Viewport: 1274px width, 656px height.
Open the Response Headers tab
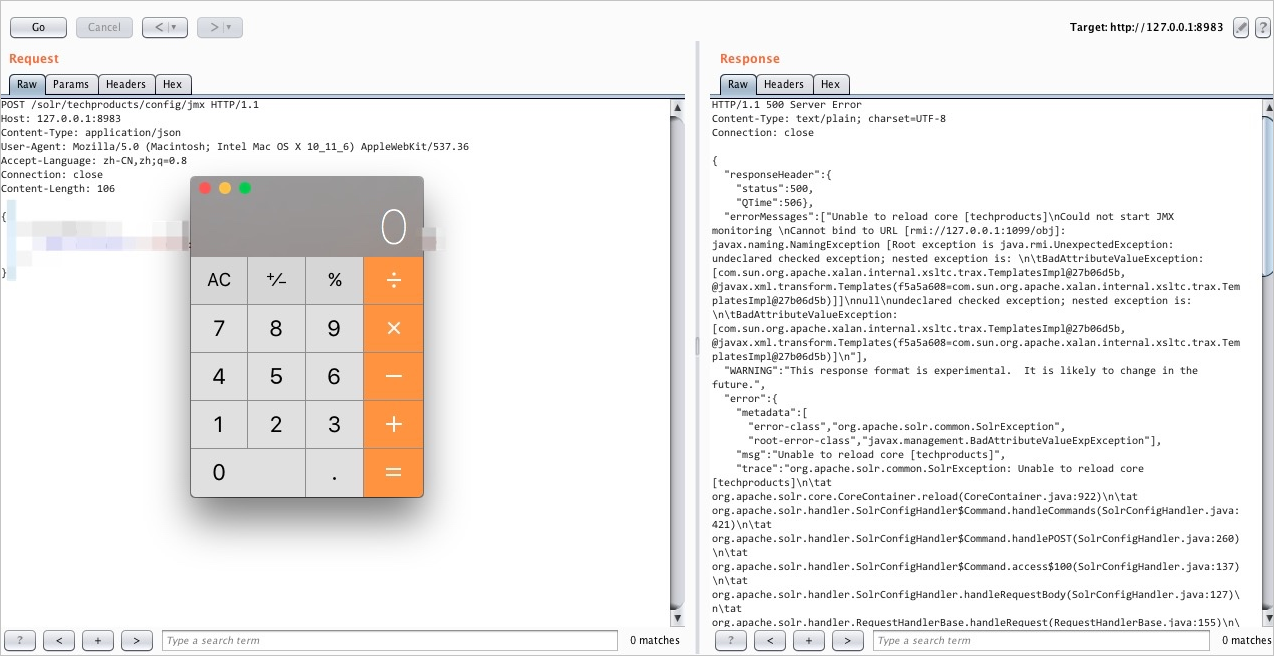(784, 85)
